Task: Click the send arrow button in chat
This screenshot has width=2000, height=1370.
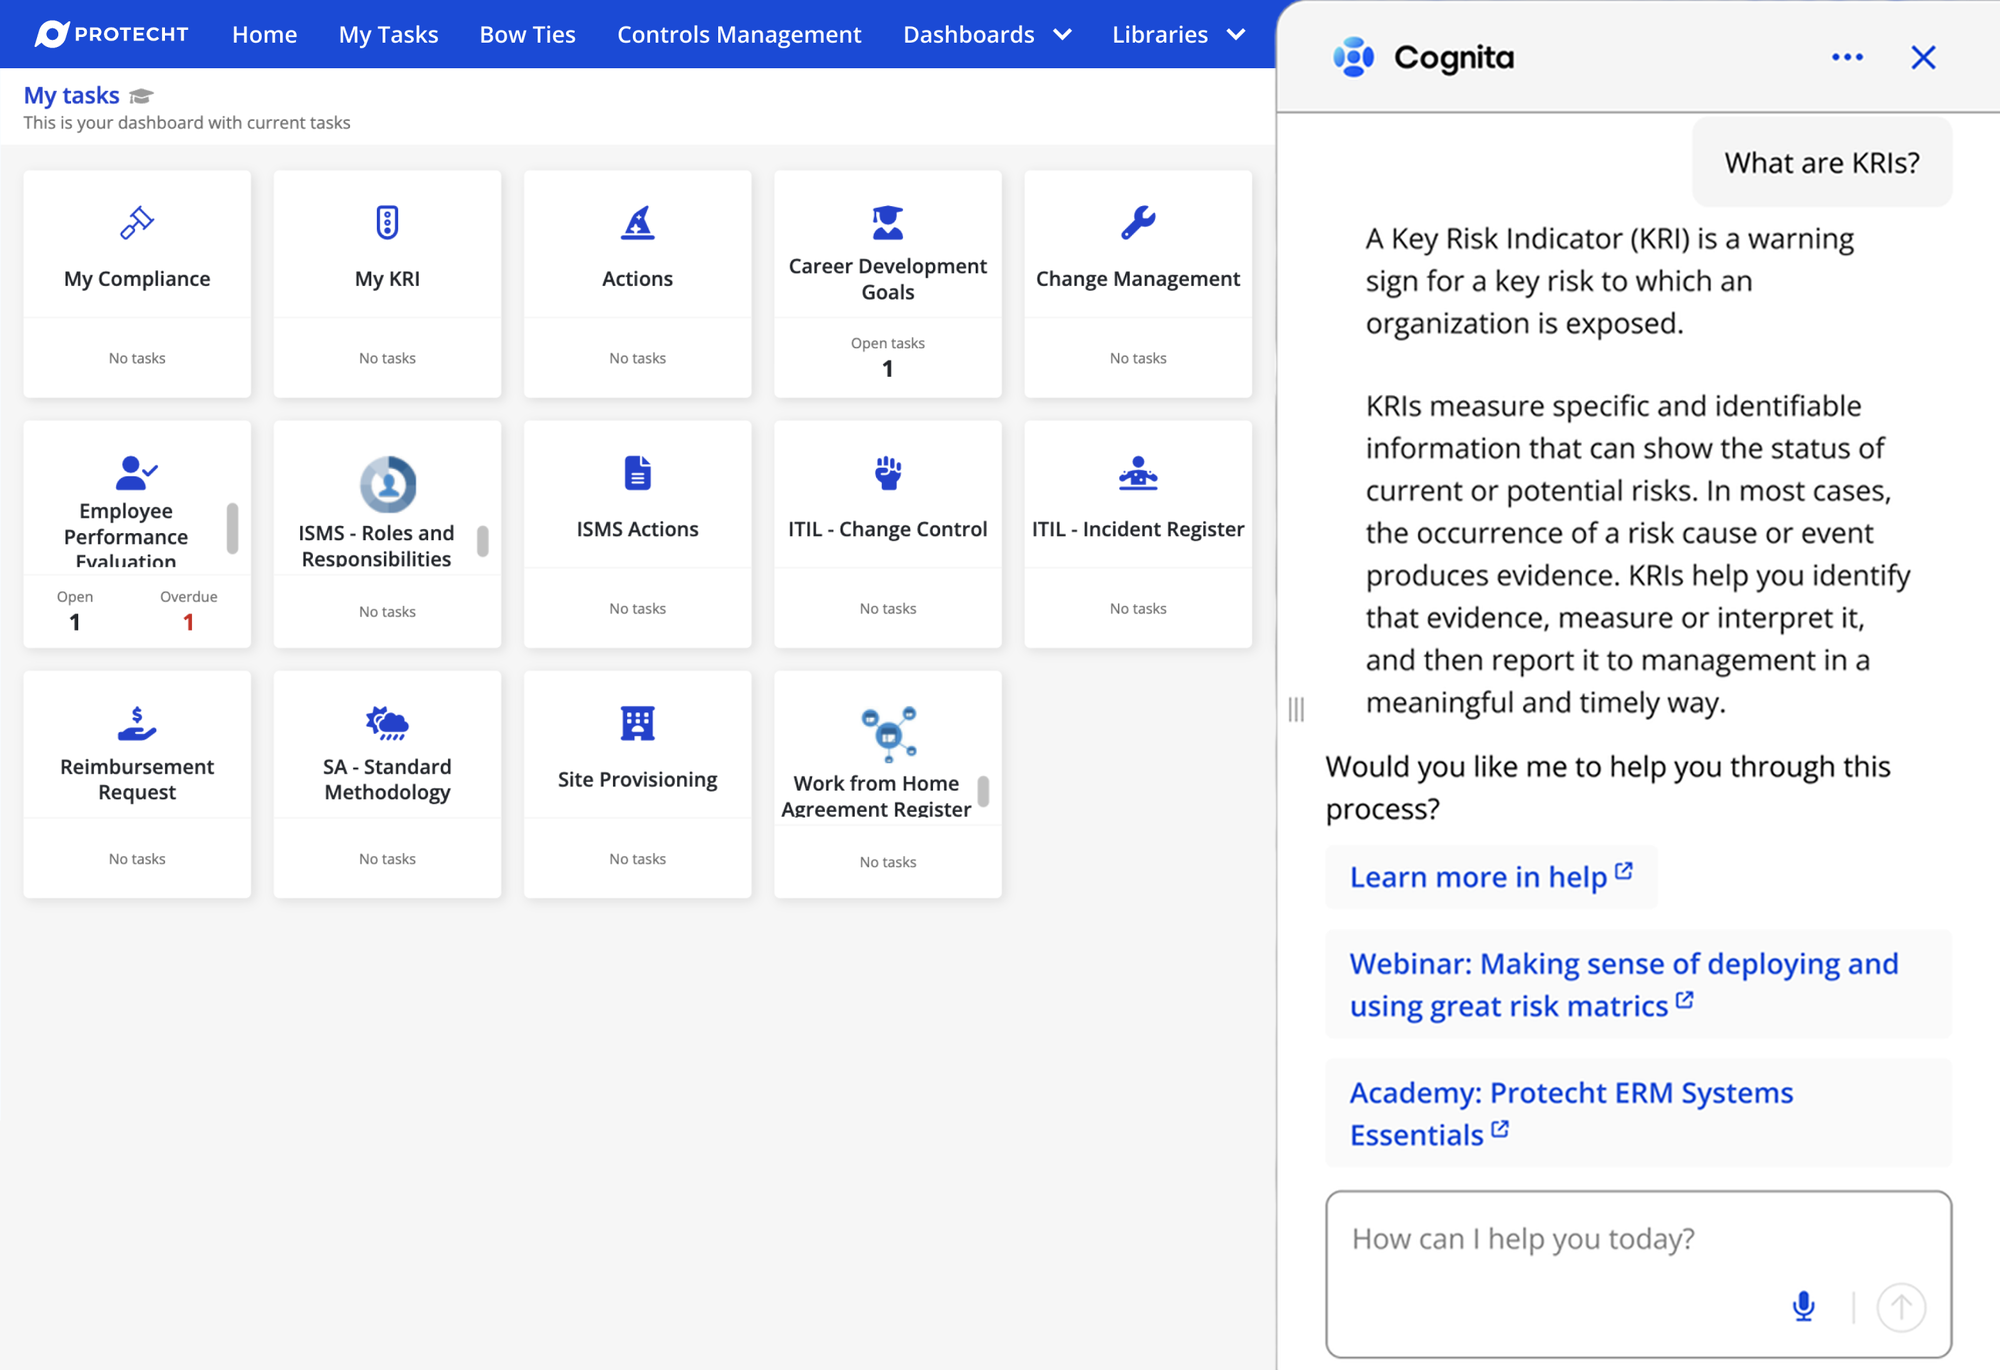Action: coord(1900,1306)
